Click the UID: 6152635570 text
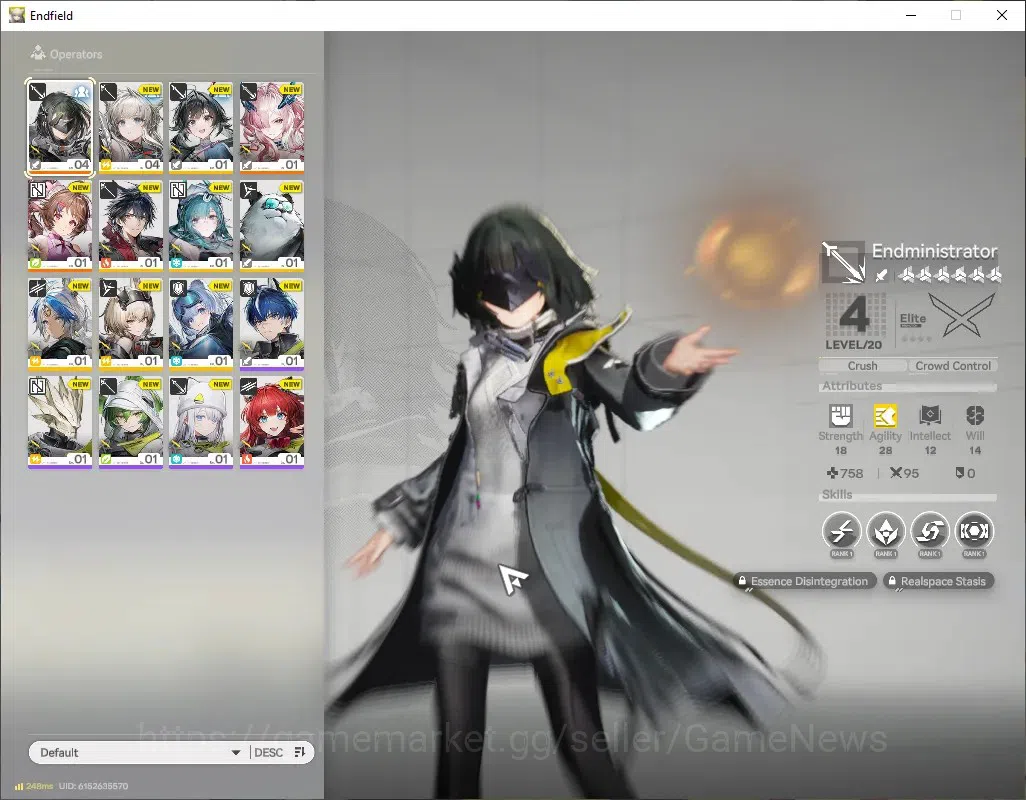The width and height of the screenshot is (1026, 800). (x=94, y=786)
